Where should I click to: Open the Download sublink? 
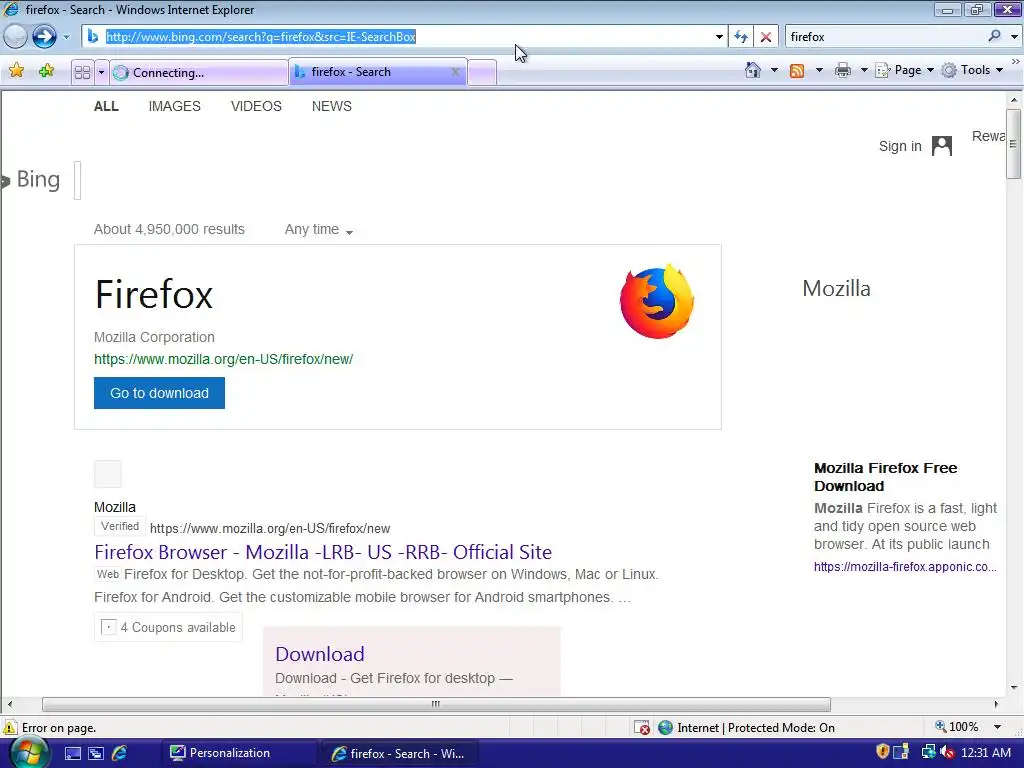pos(320,654)
